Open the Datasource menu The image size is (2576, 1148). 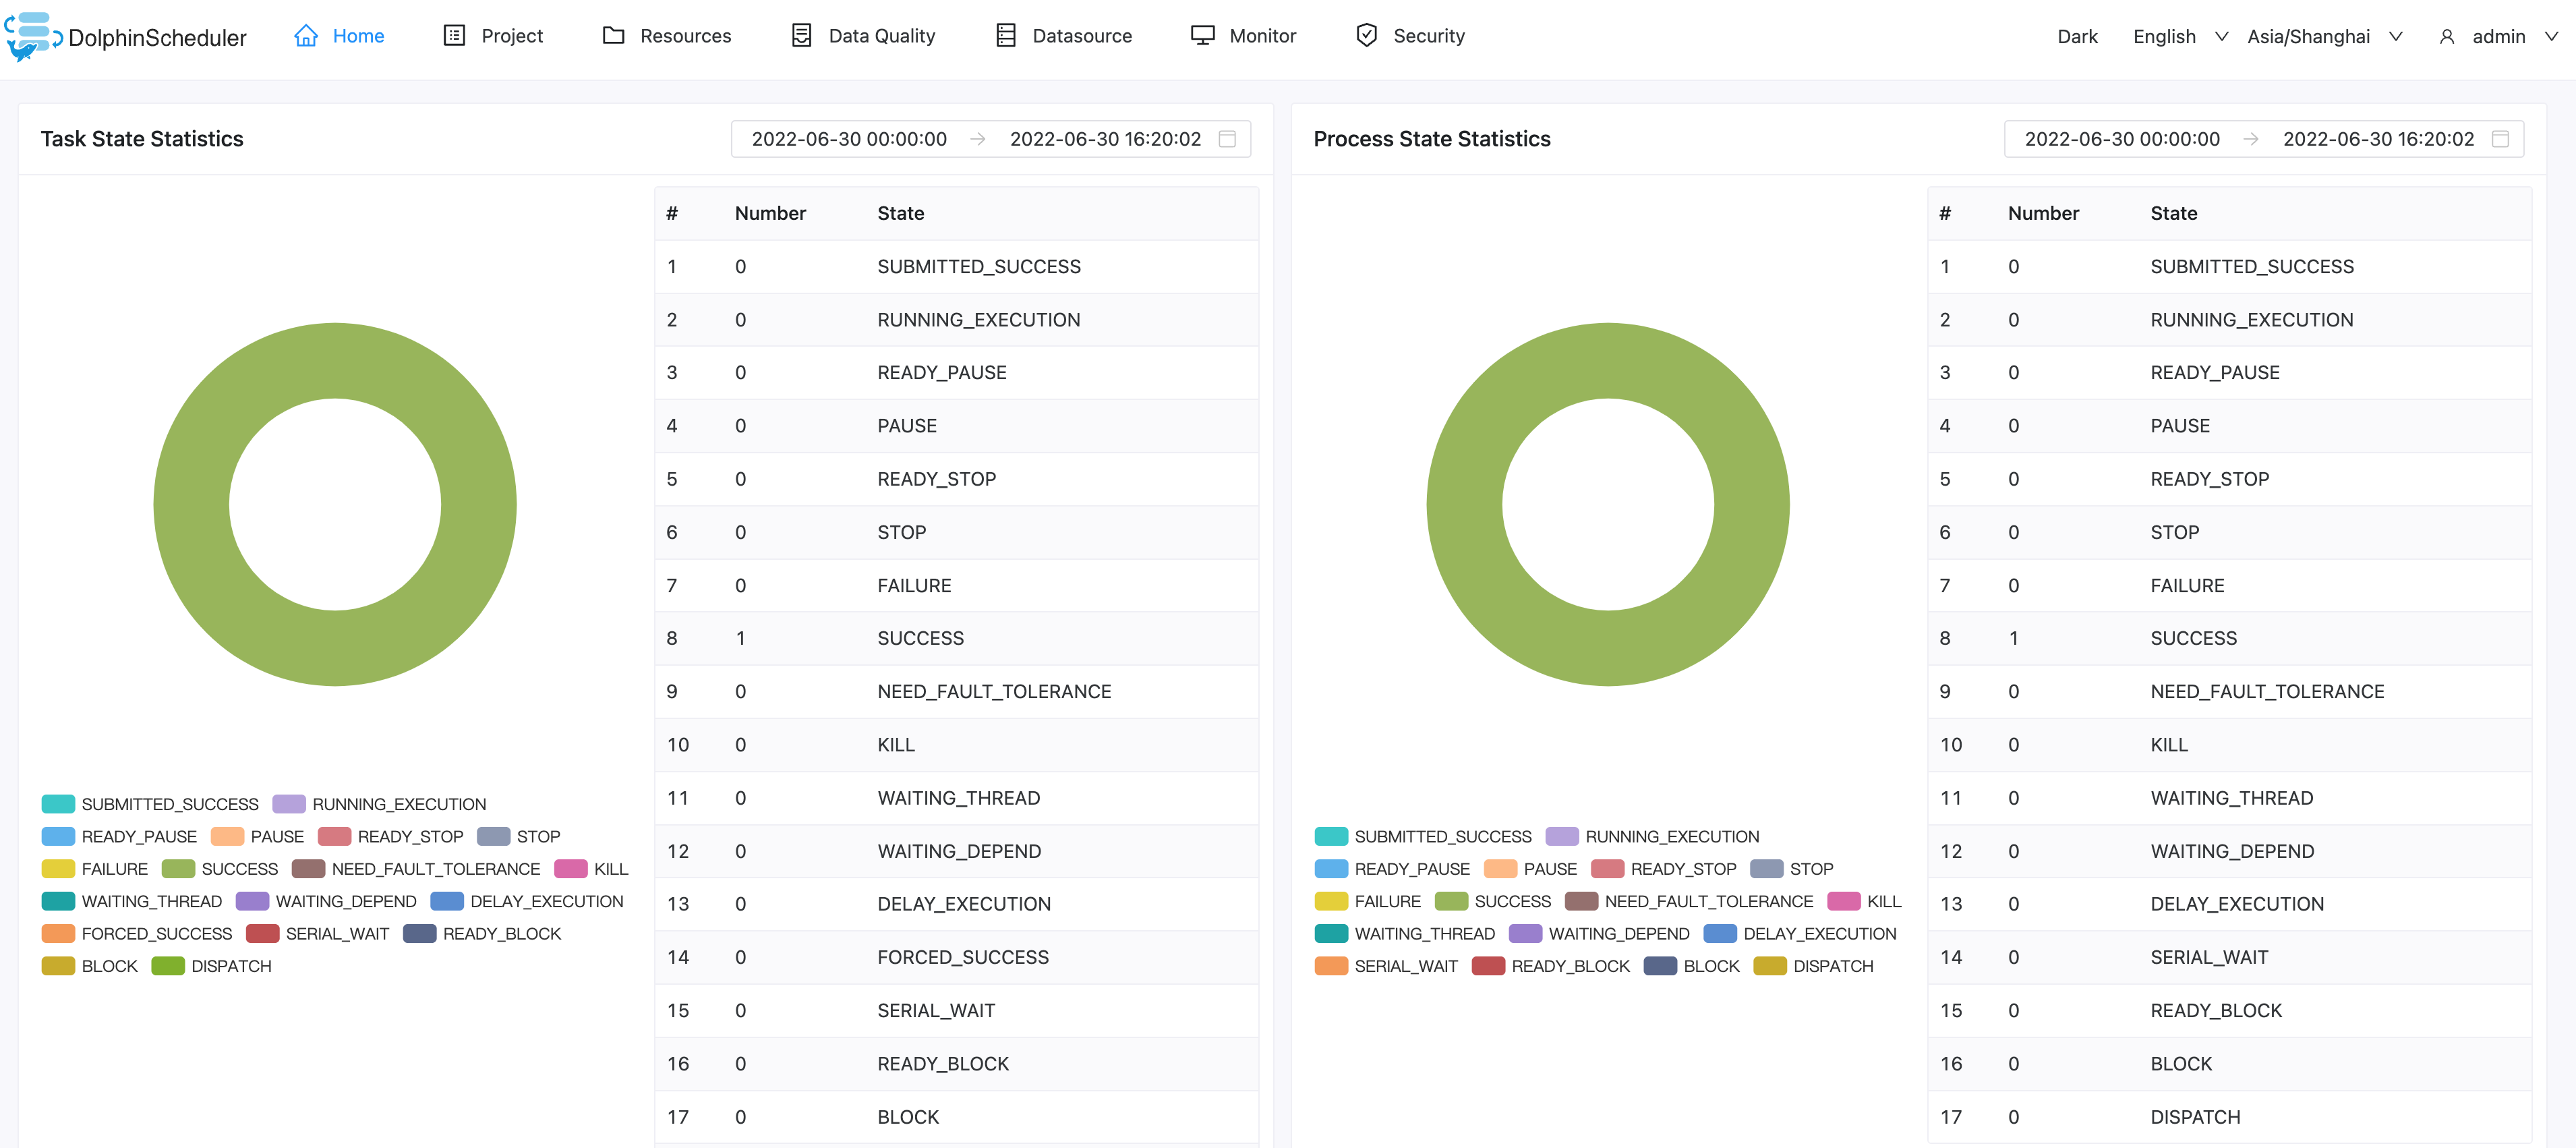(x=1081, y=36)
